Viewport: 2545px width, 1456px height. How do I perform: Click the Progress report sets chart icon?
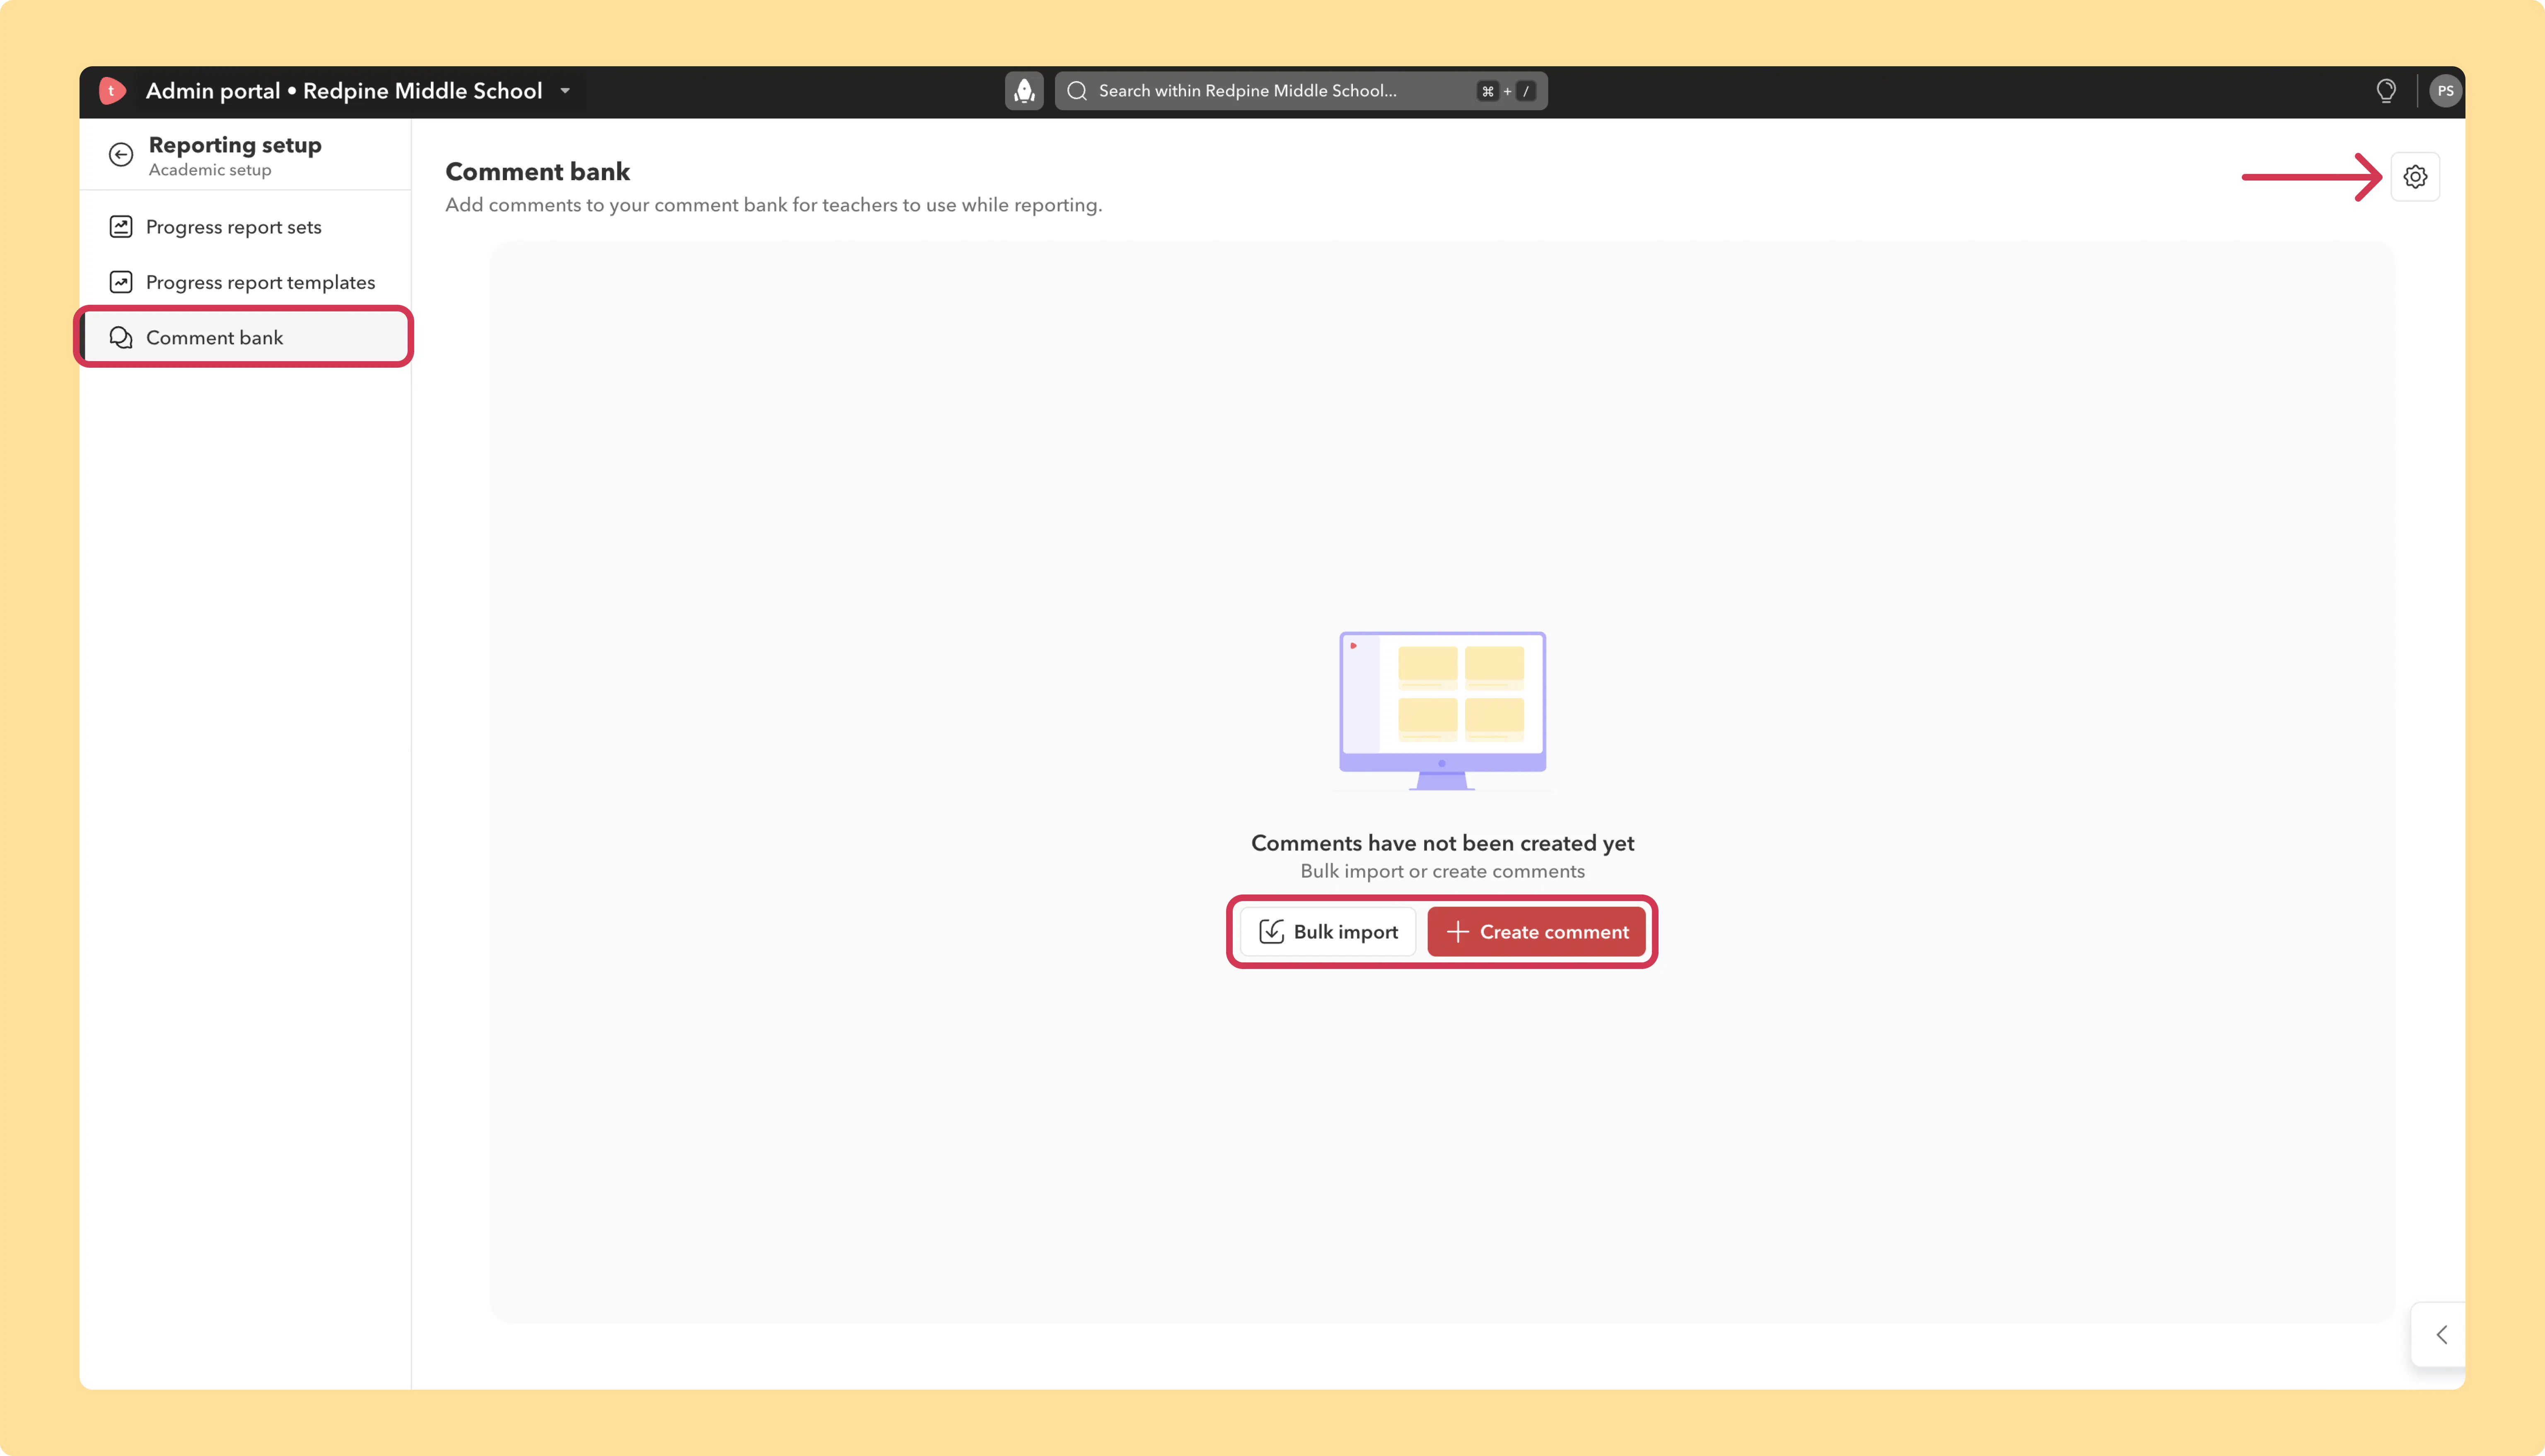(121, 227)
